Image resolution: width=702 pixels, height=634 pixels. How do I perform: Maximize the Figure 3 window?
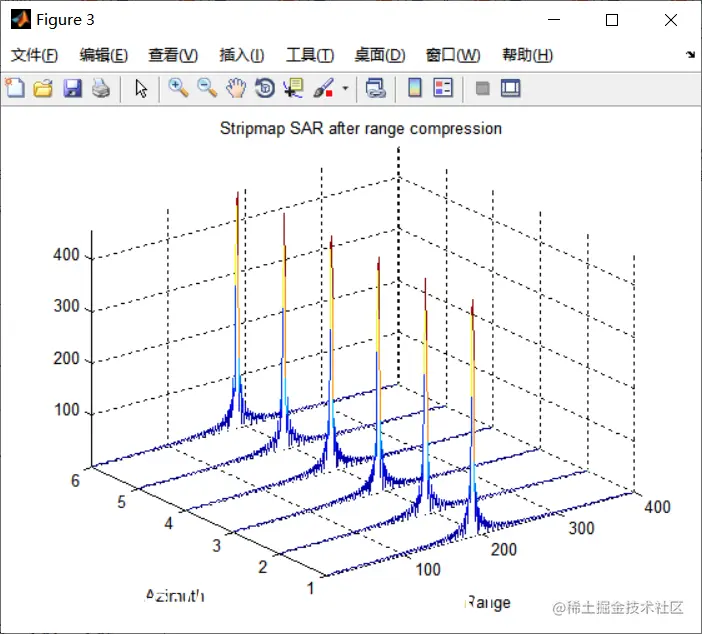[x=612, y=20]
